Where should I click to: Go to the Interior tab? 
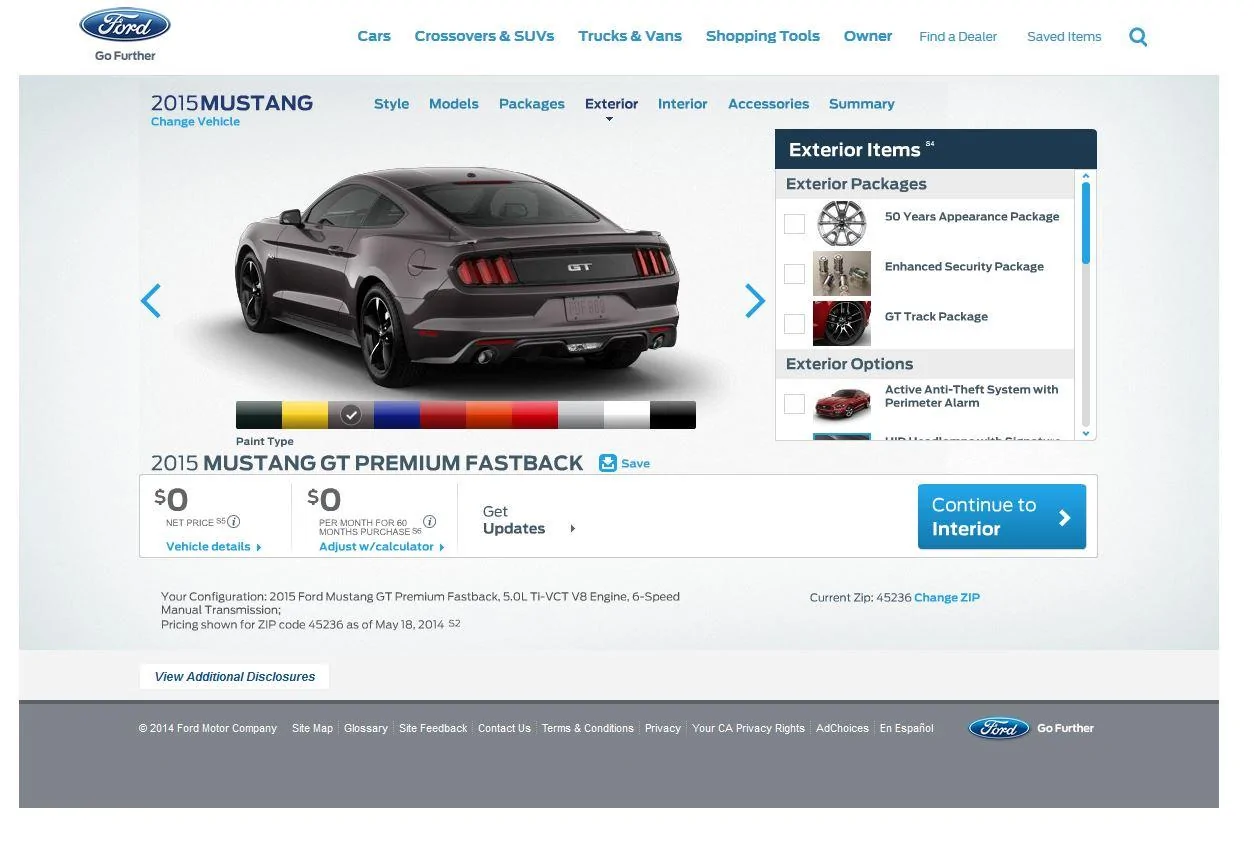pos(683,104)
